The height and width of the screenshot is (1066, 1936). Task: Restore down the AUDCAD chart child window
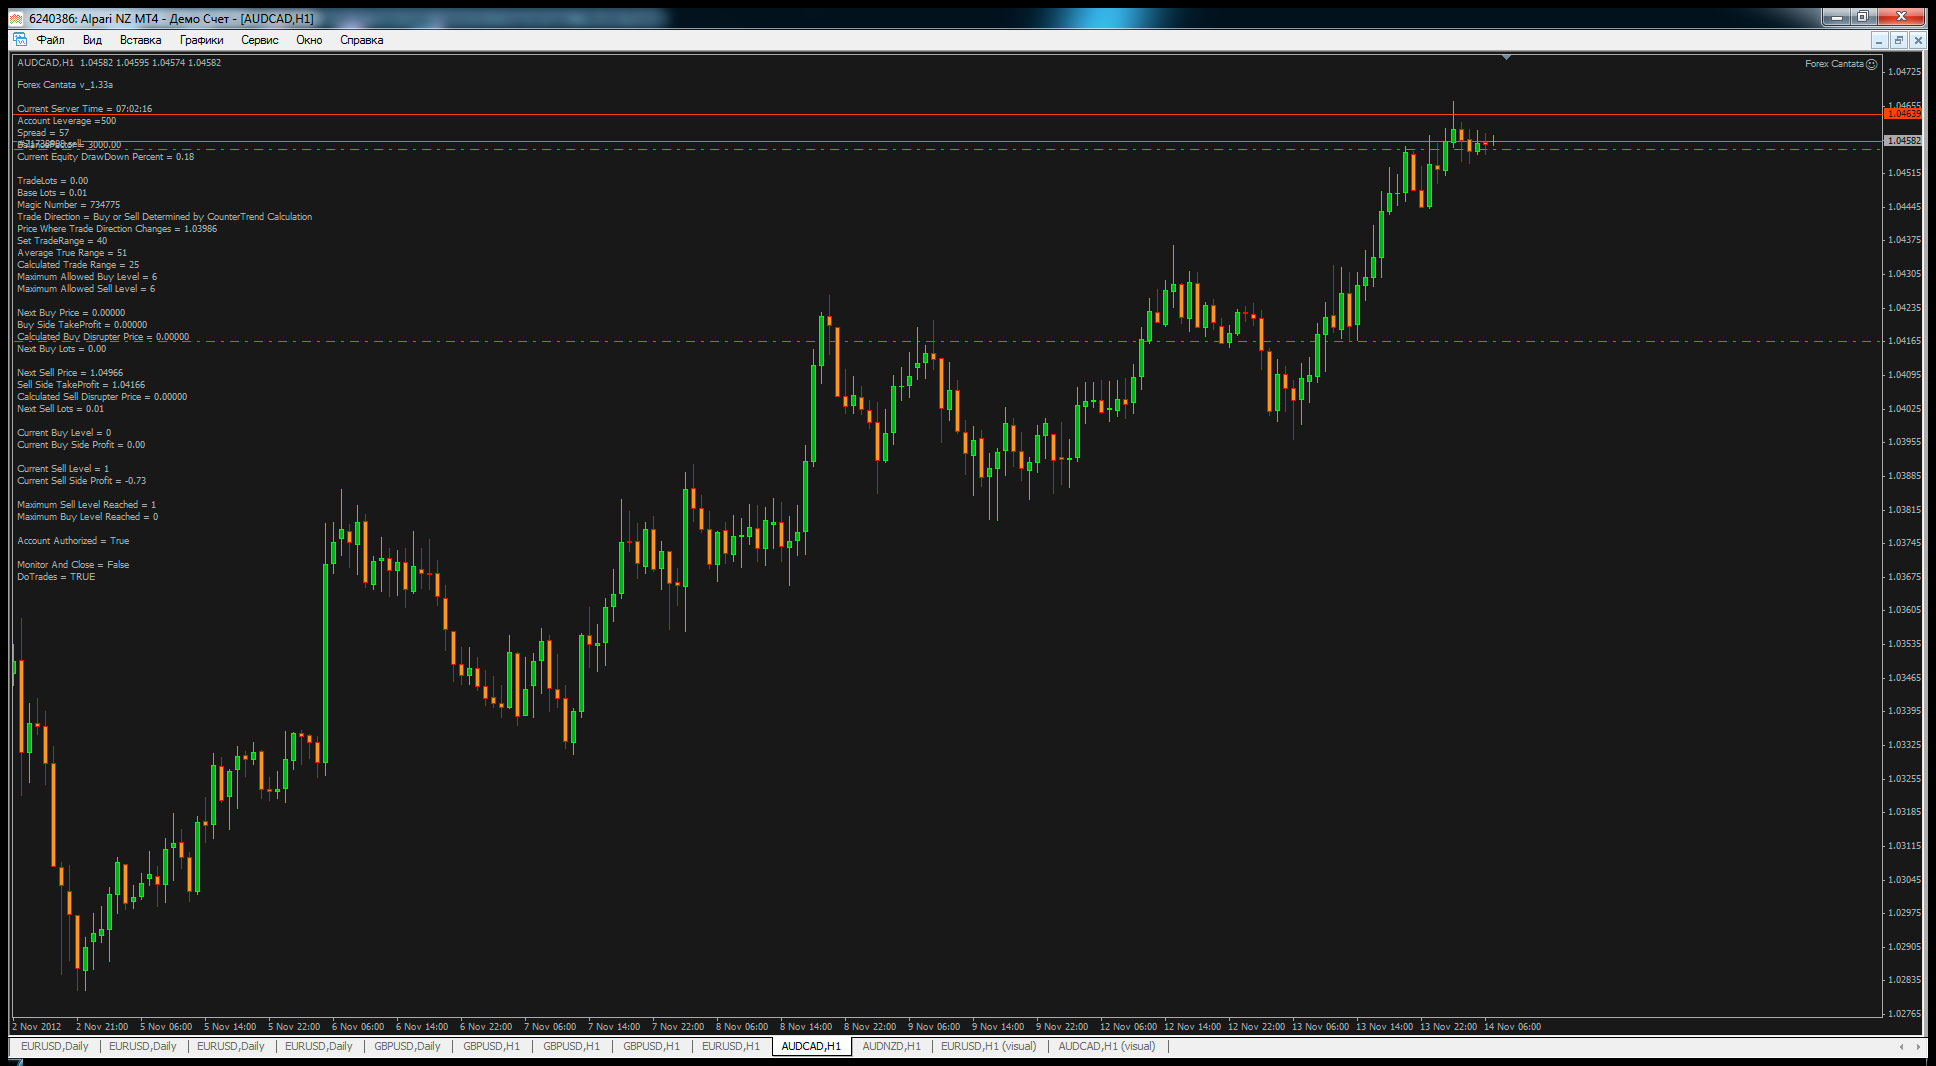[x=1898, y=40]
